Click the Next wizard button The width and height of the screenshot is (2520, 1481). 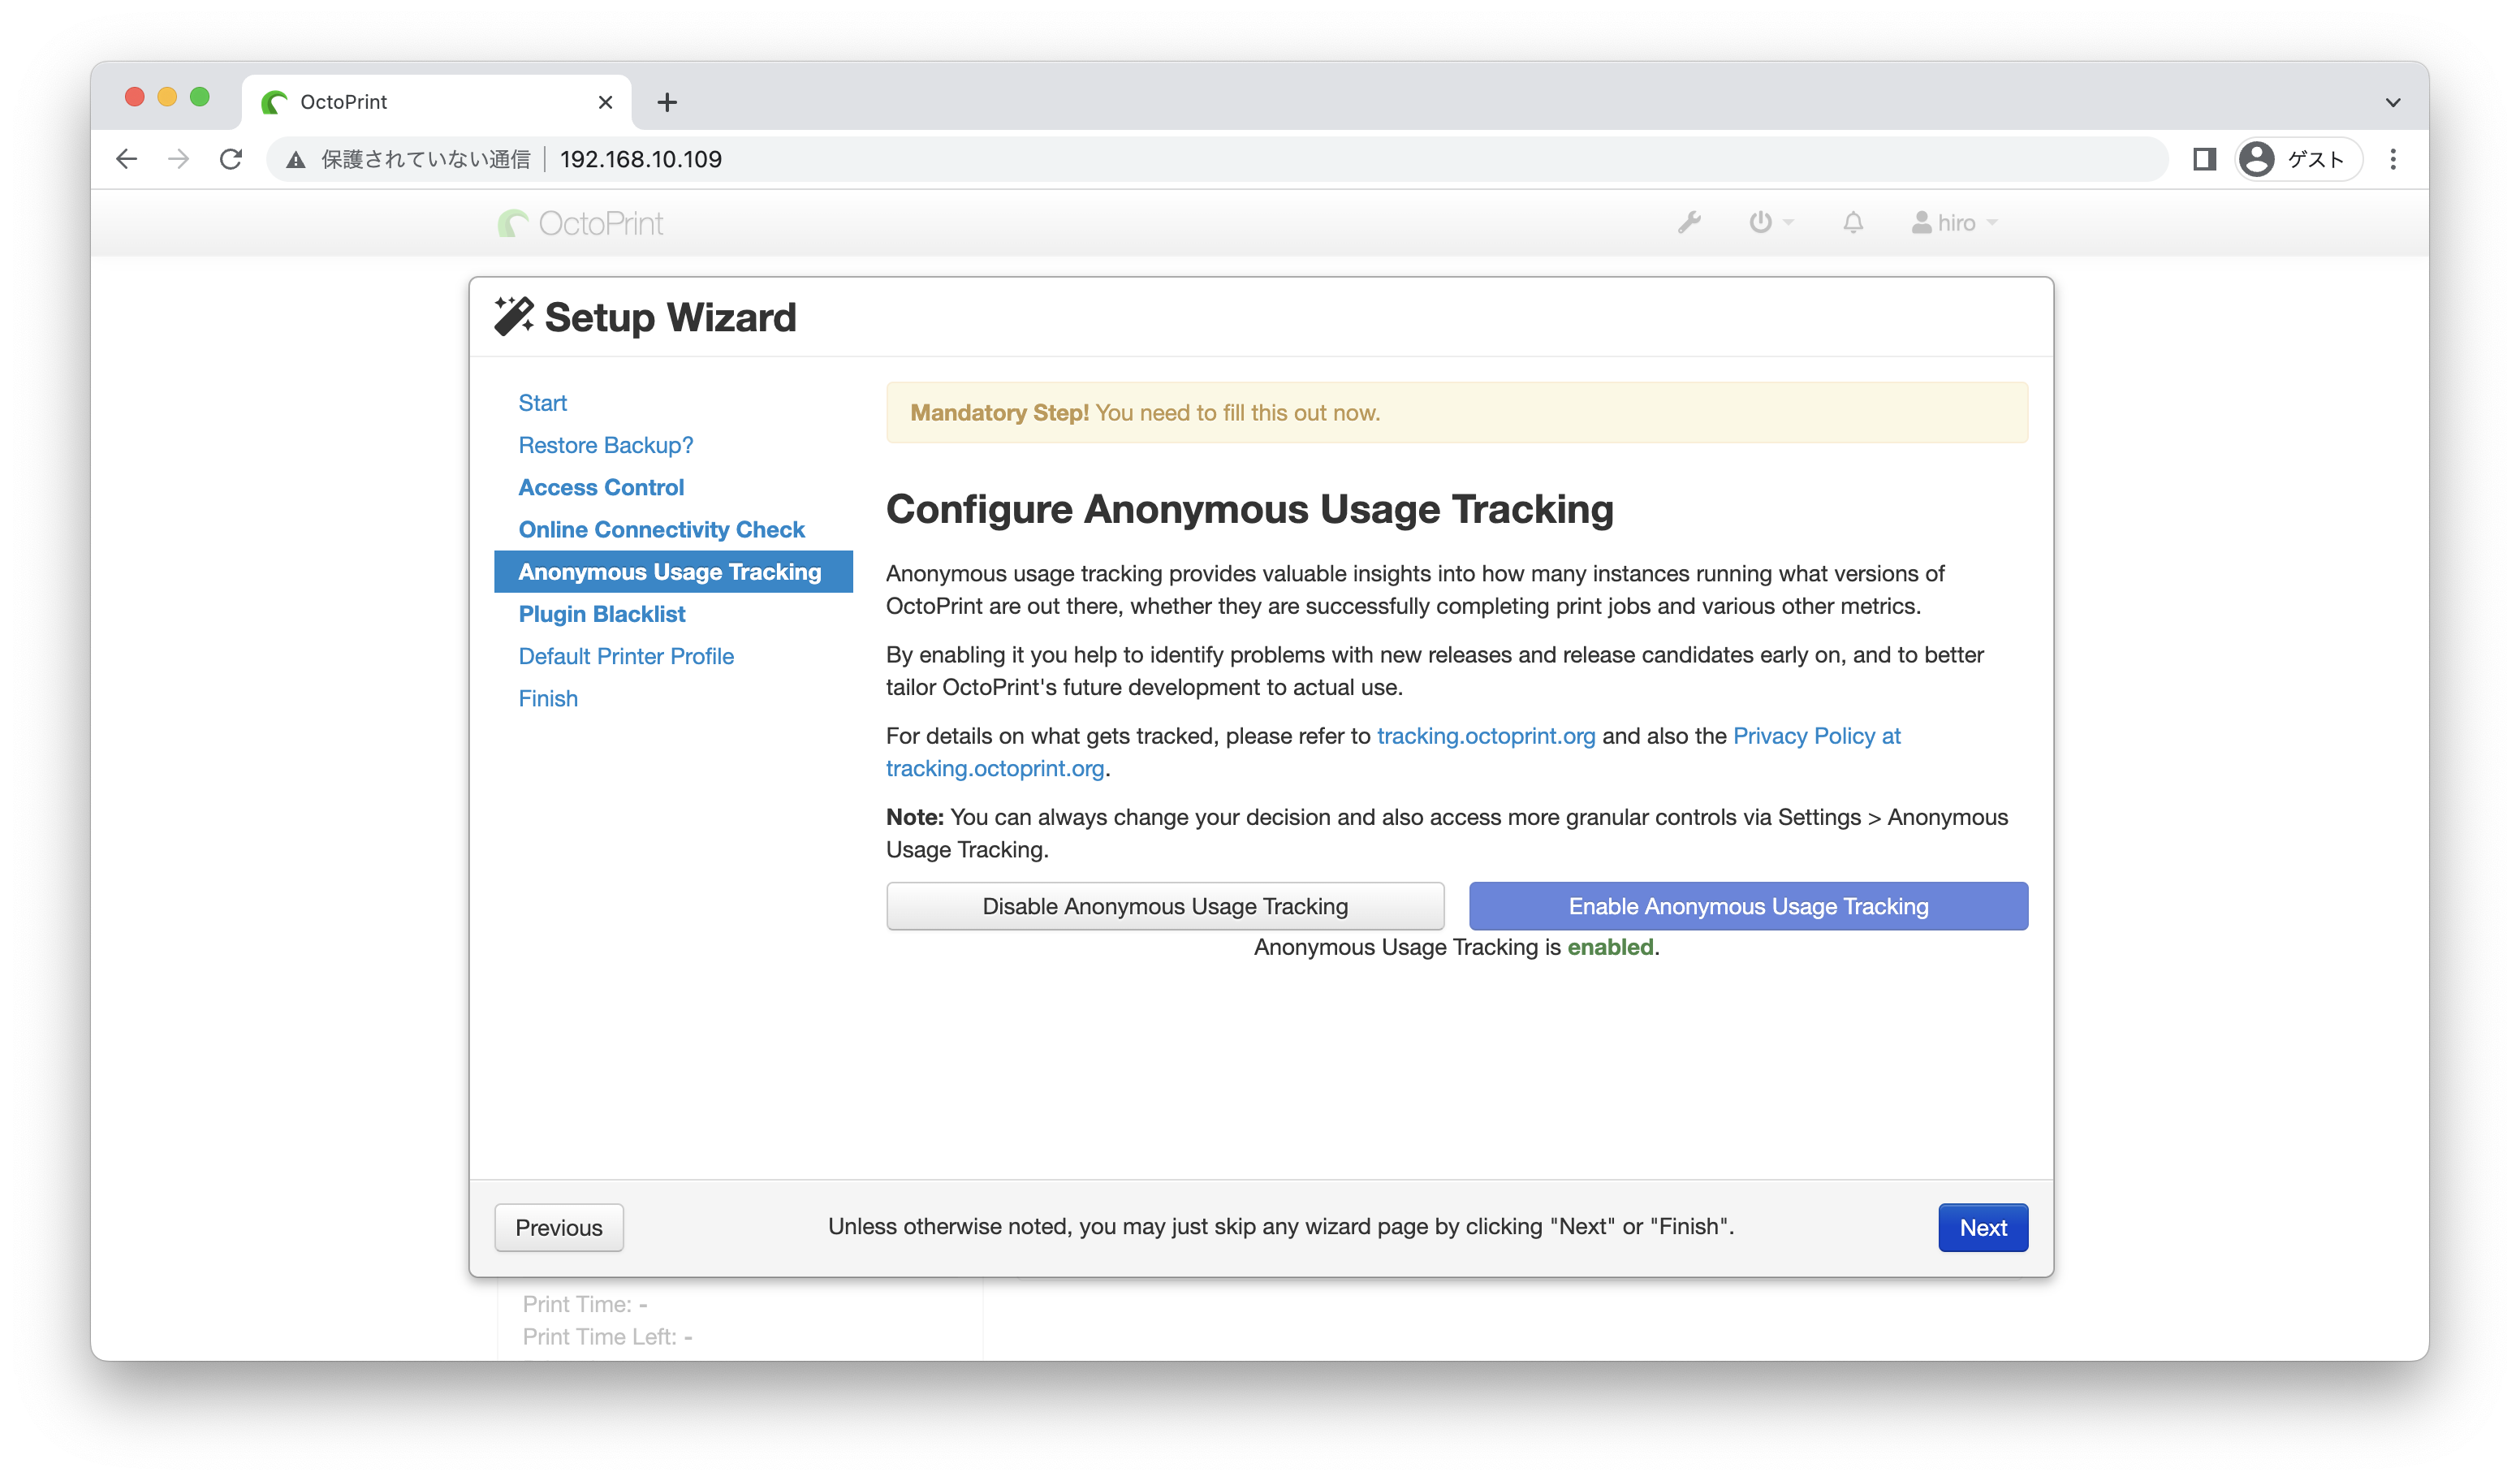(x=1983, y=1227)
